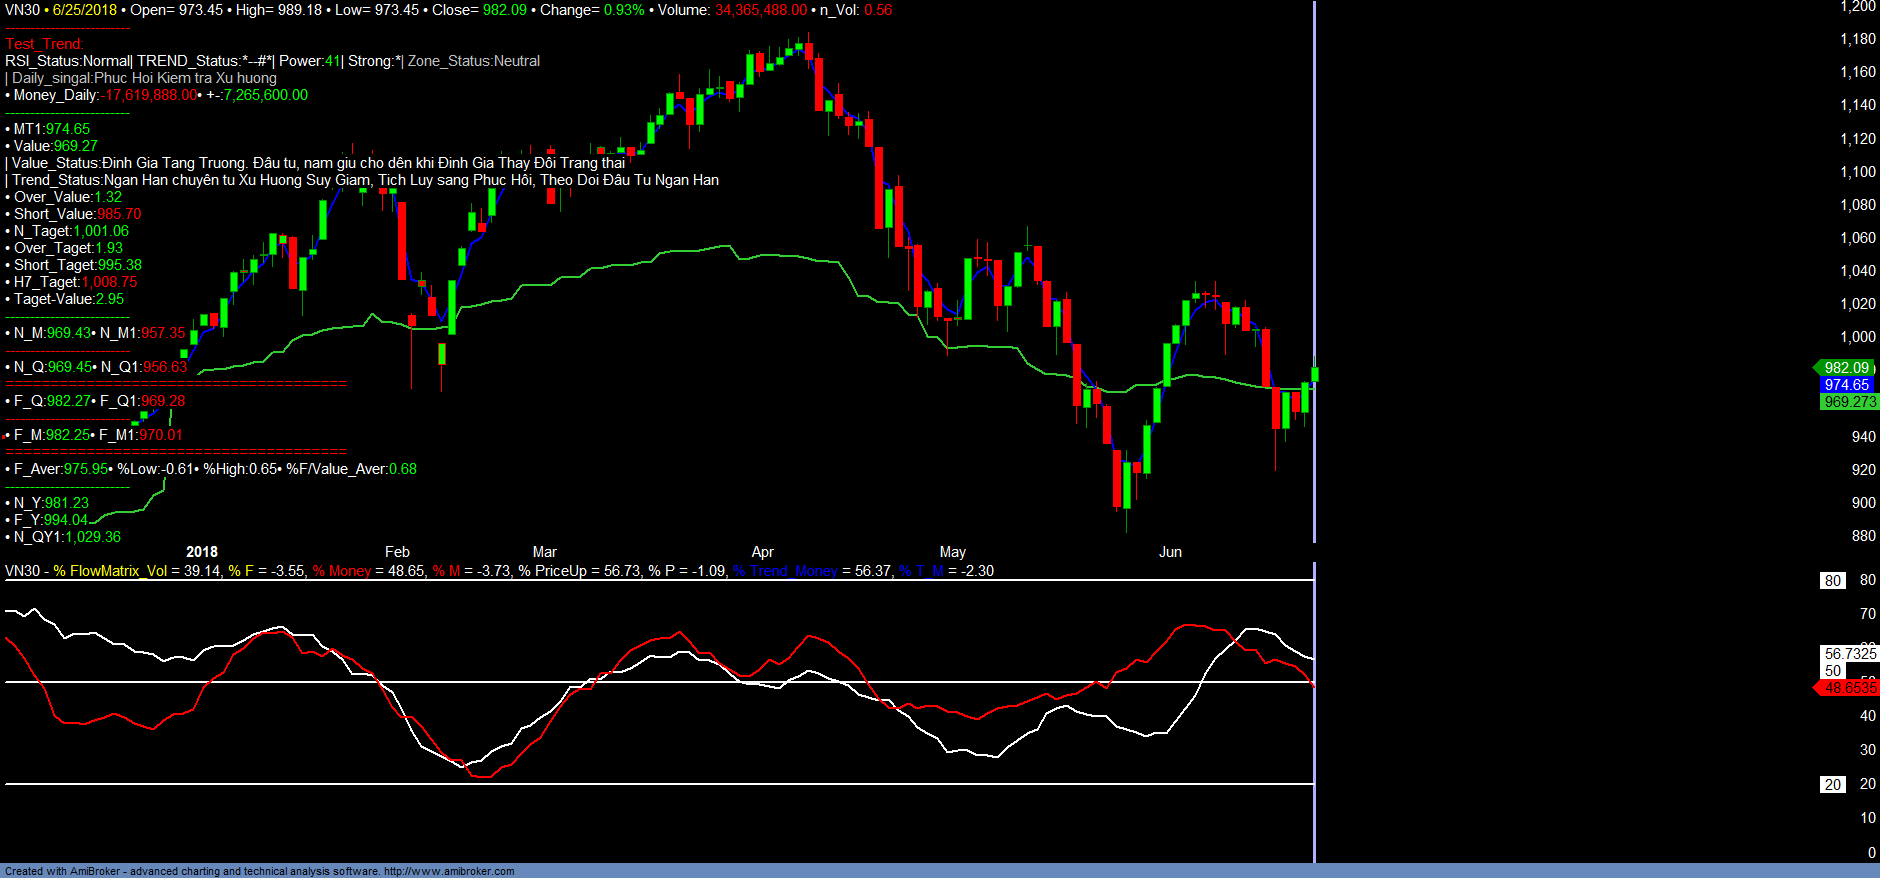Click the blue % Trend_Money label
Screen dimensions: 1880x878
785,571
